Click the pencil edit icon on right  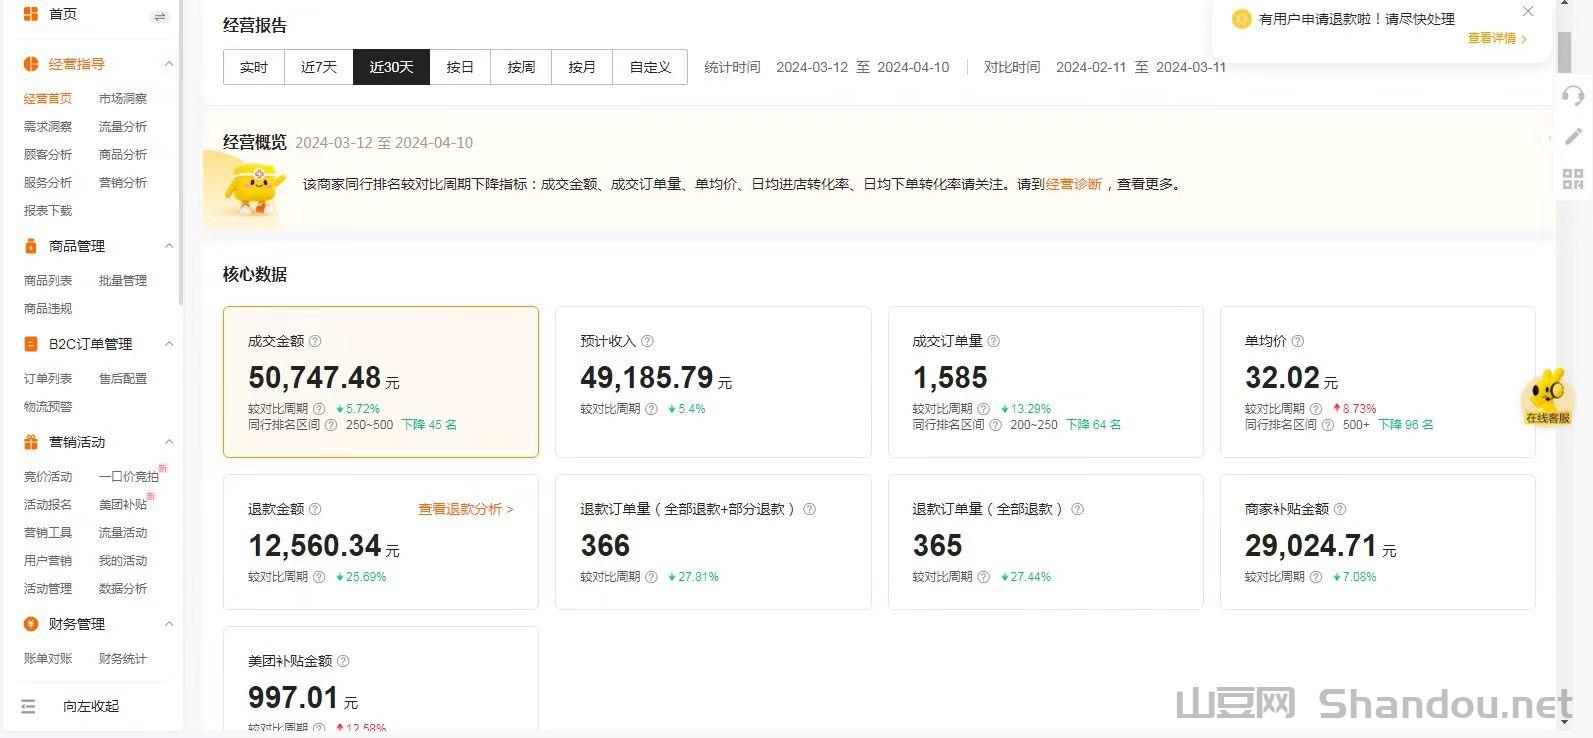1573,137
